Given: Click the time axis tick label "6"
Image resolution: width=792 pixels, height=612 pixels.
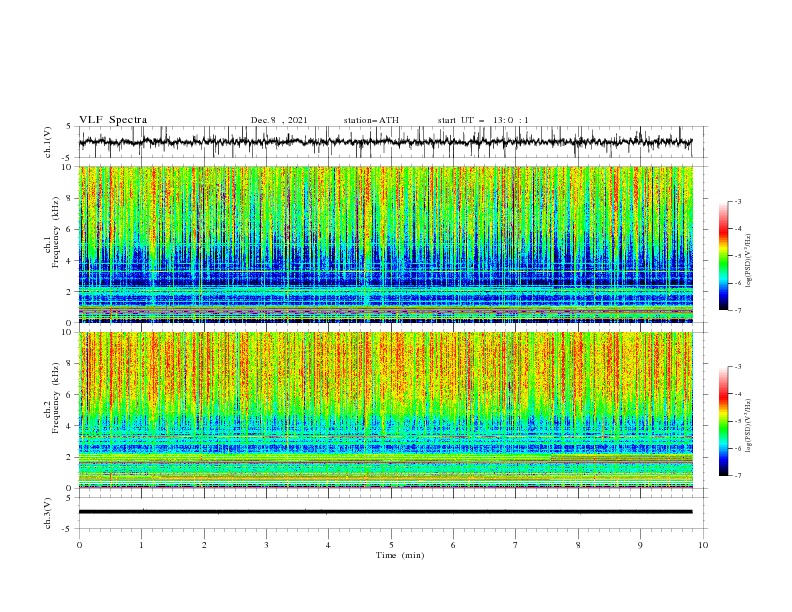Looking at the screenshot, I should [x=453, y=545].
